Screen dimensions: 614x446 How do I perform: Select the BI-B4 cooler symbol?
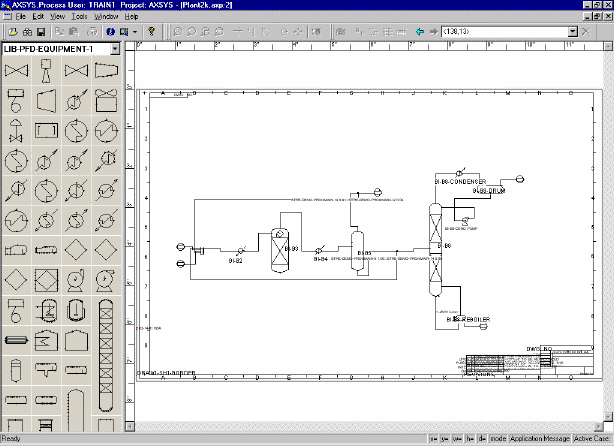click(319, 250)
